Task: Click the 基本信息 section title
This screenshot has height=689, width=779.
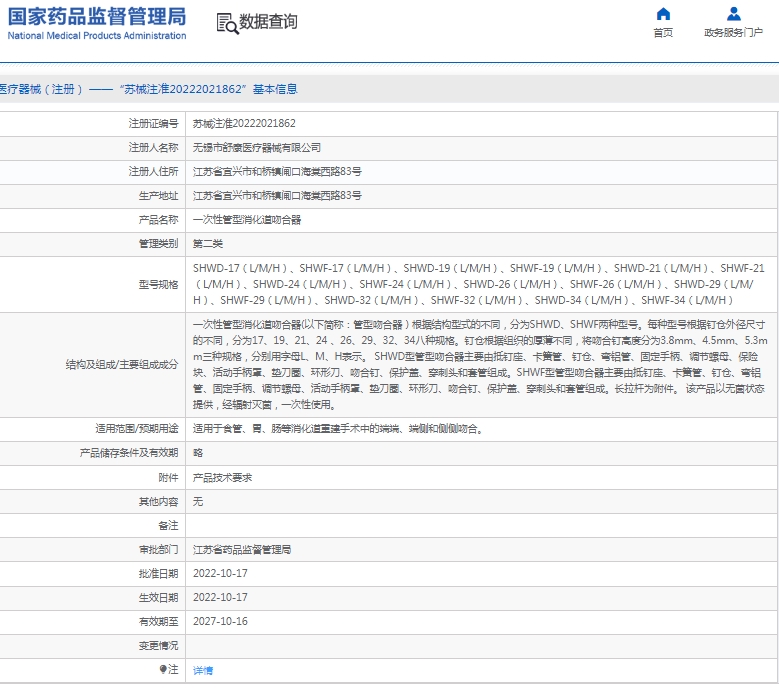Action: [x=275, y=89]
